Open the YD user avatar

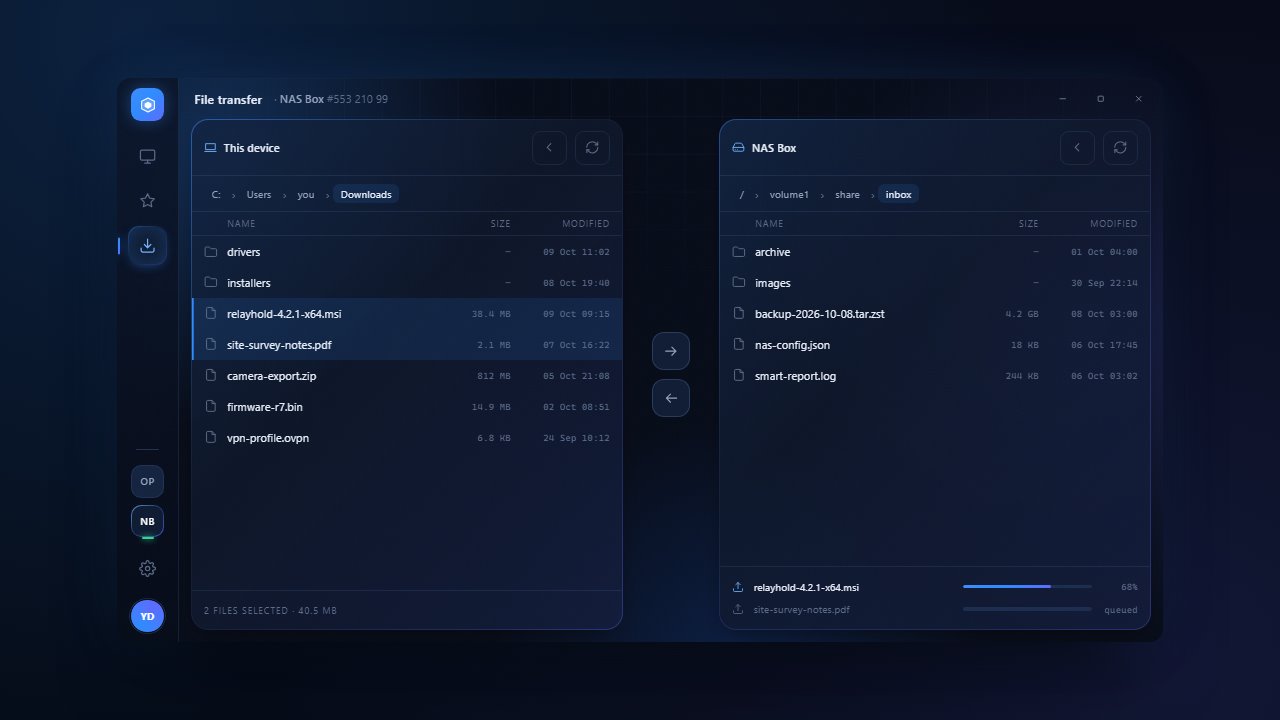147,616
